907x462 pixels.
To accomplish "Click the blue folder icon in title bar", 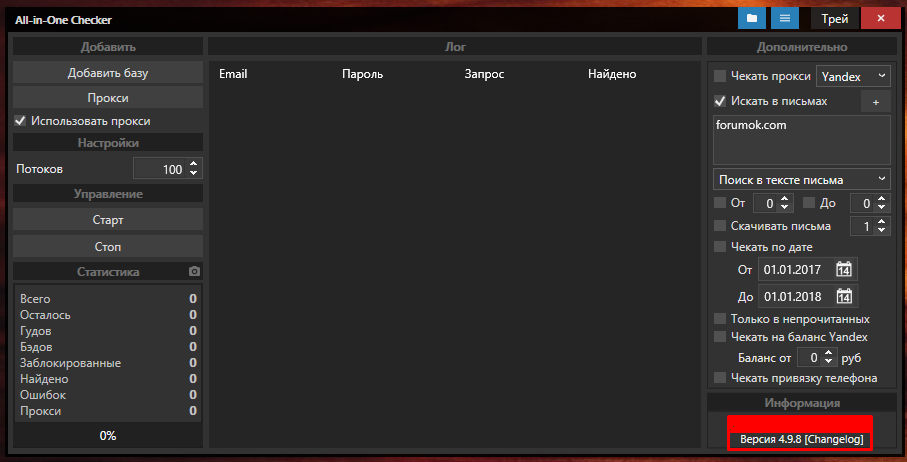I will (x=751, y=18).
